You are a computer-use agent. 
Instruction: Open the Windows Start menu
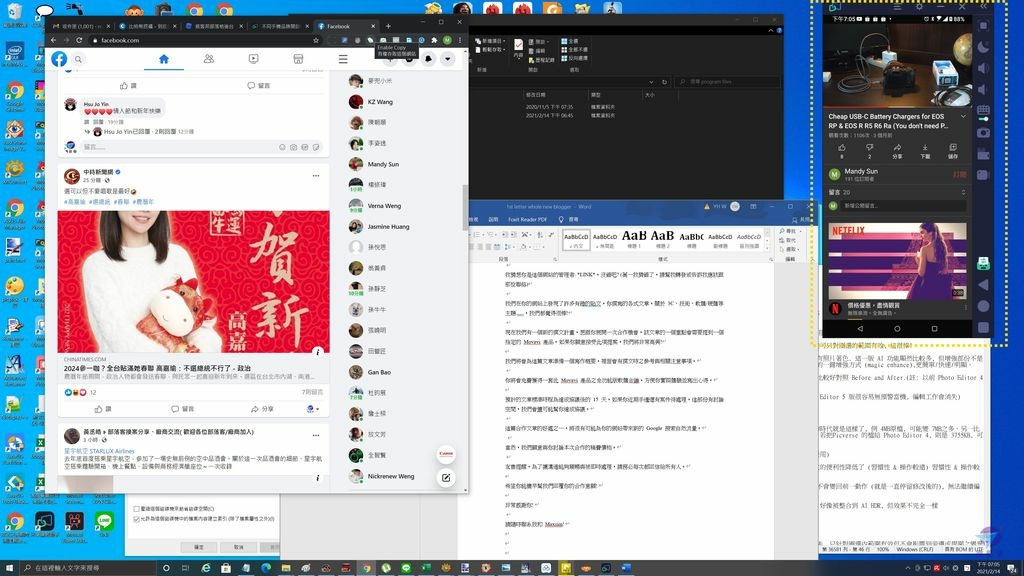[x=9, y=568]
